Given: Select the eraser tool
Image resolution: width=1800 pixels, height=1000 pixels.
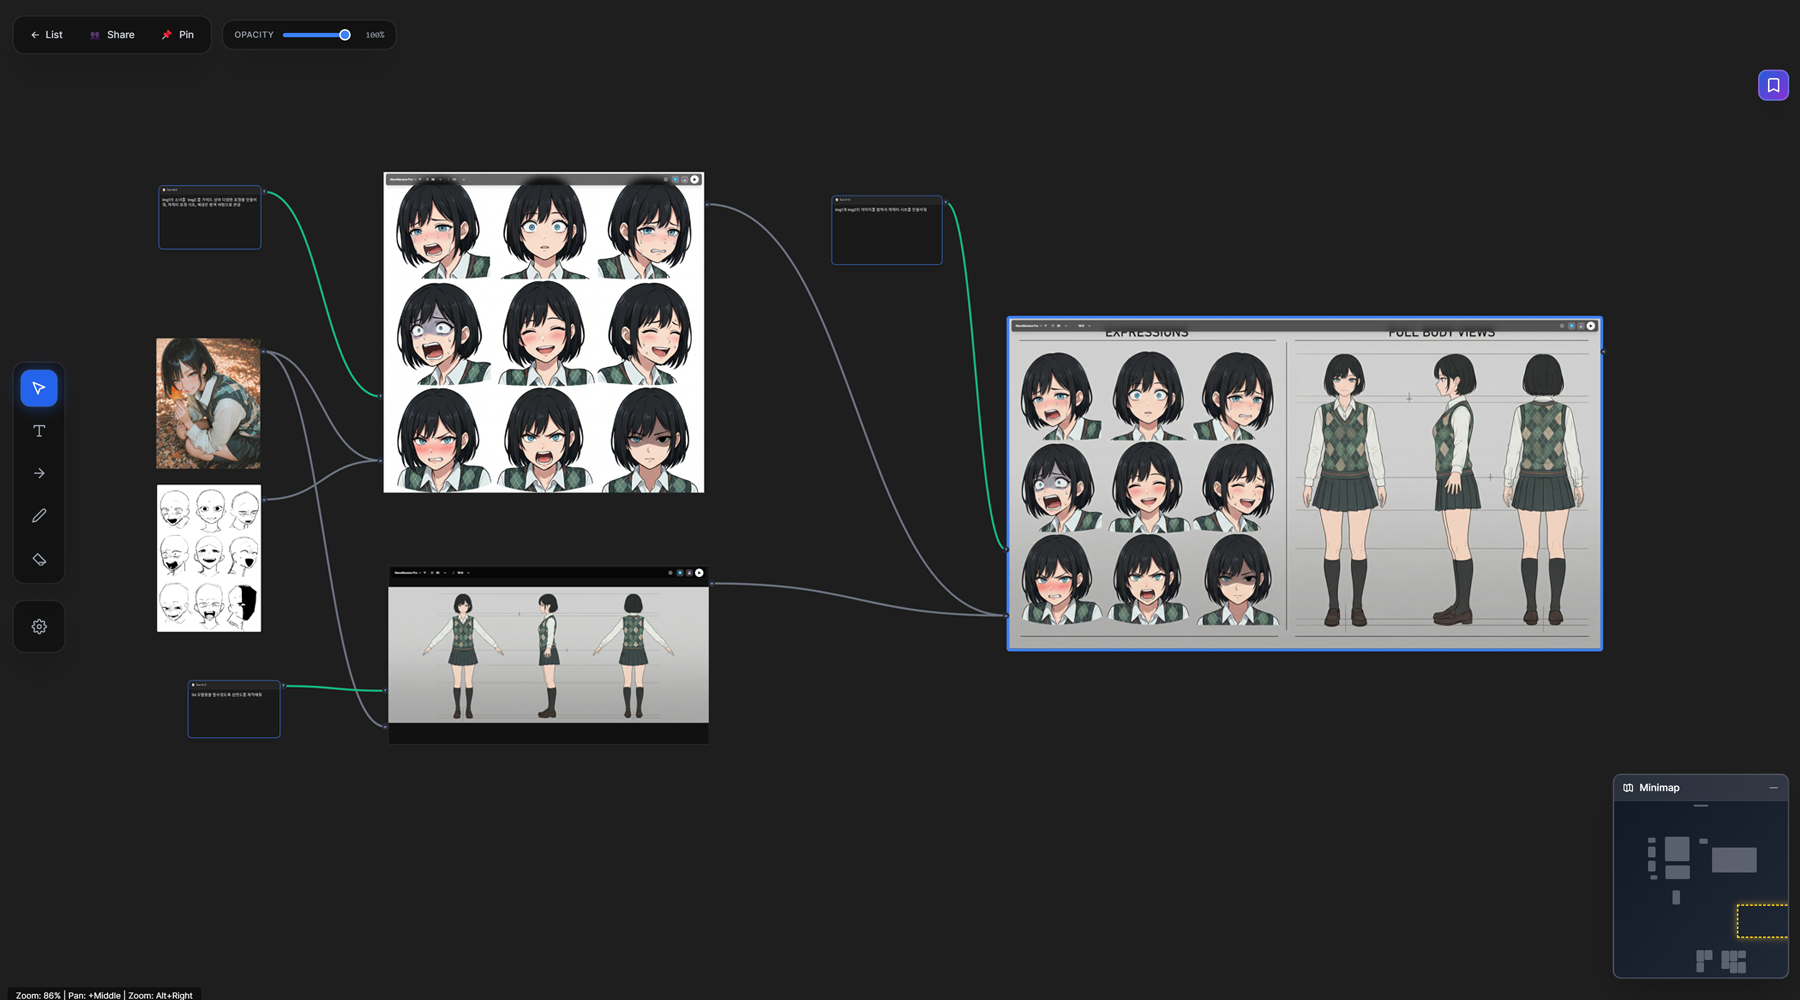Looking at the screenshot, I should tap(39, 559).
